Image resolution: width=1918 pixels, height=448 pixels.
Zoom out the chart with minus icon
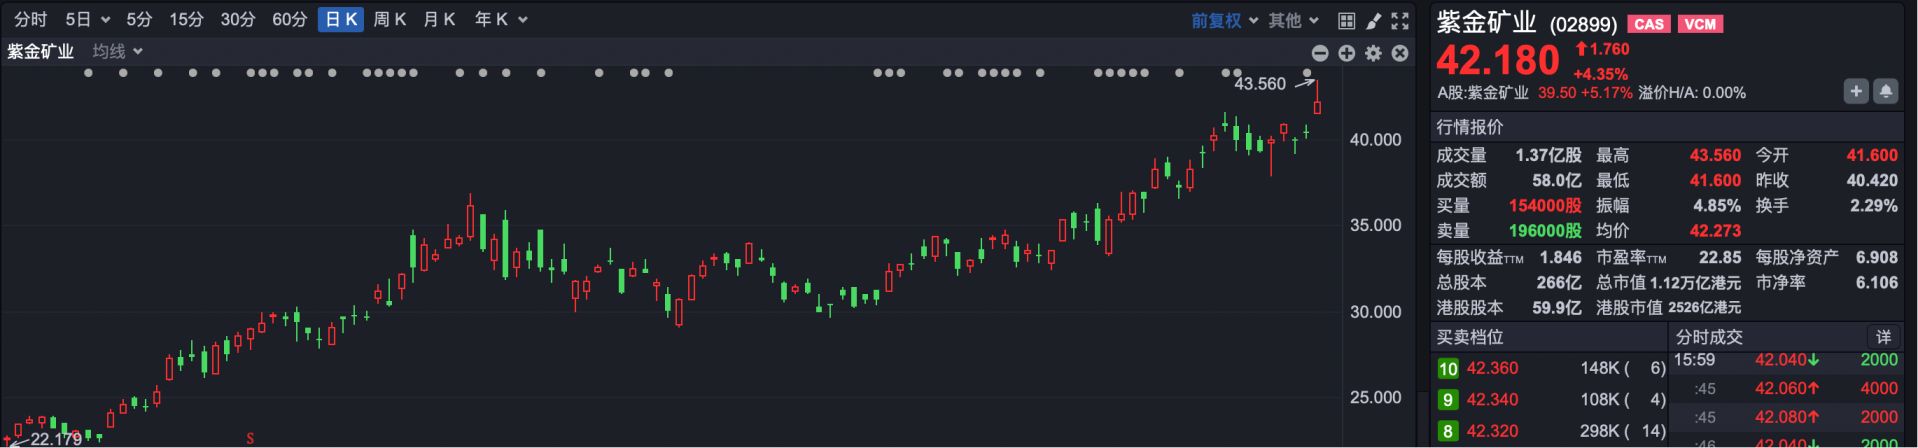pos(1320,53)
